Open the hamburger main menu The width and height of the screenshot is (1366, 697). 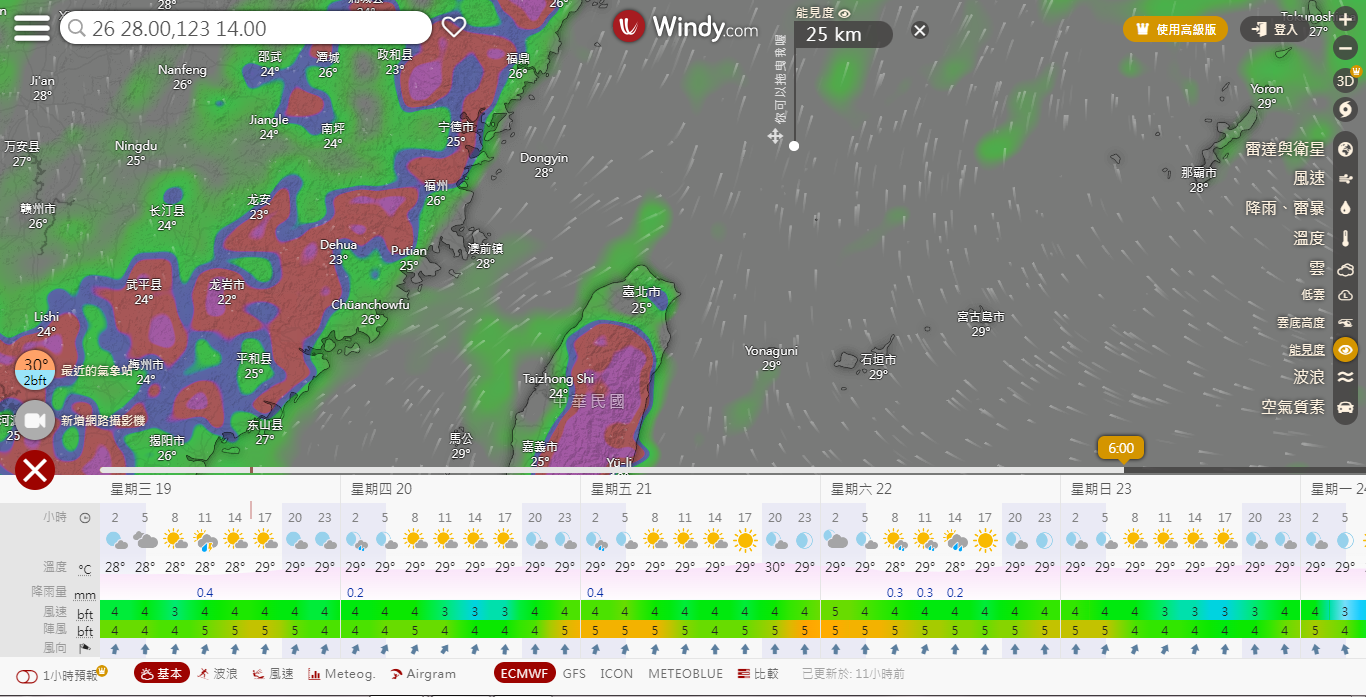click(32, 27)
